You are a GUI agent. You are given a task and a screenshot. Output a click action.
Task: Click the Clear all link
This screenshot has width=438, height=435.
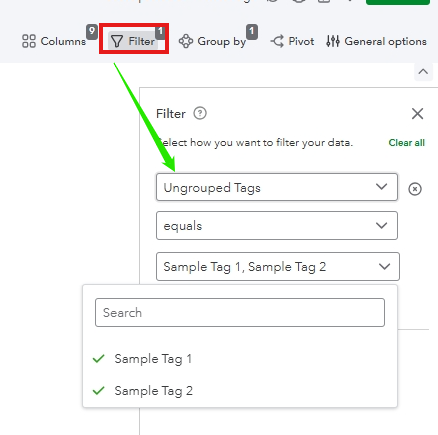(406, 143)
